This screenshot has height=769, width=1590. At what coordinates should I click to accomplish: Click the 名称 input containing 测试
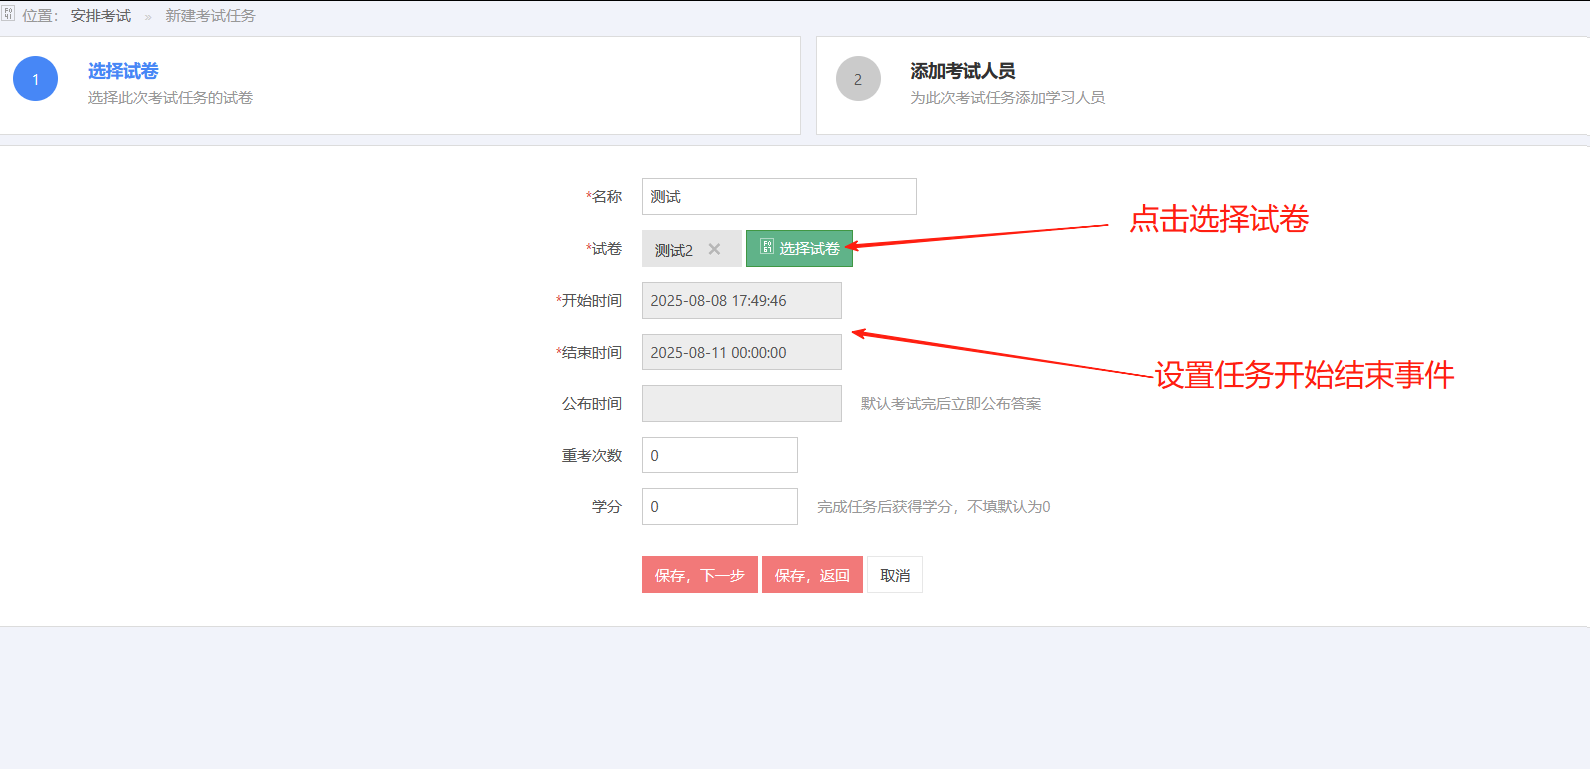pos(779,196)
